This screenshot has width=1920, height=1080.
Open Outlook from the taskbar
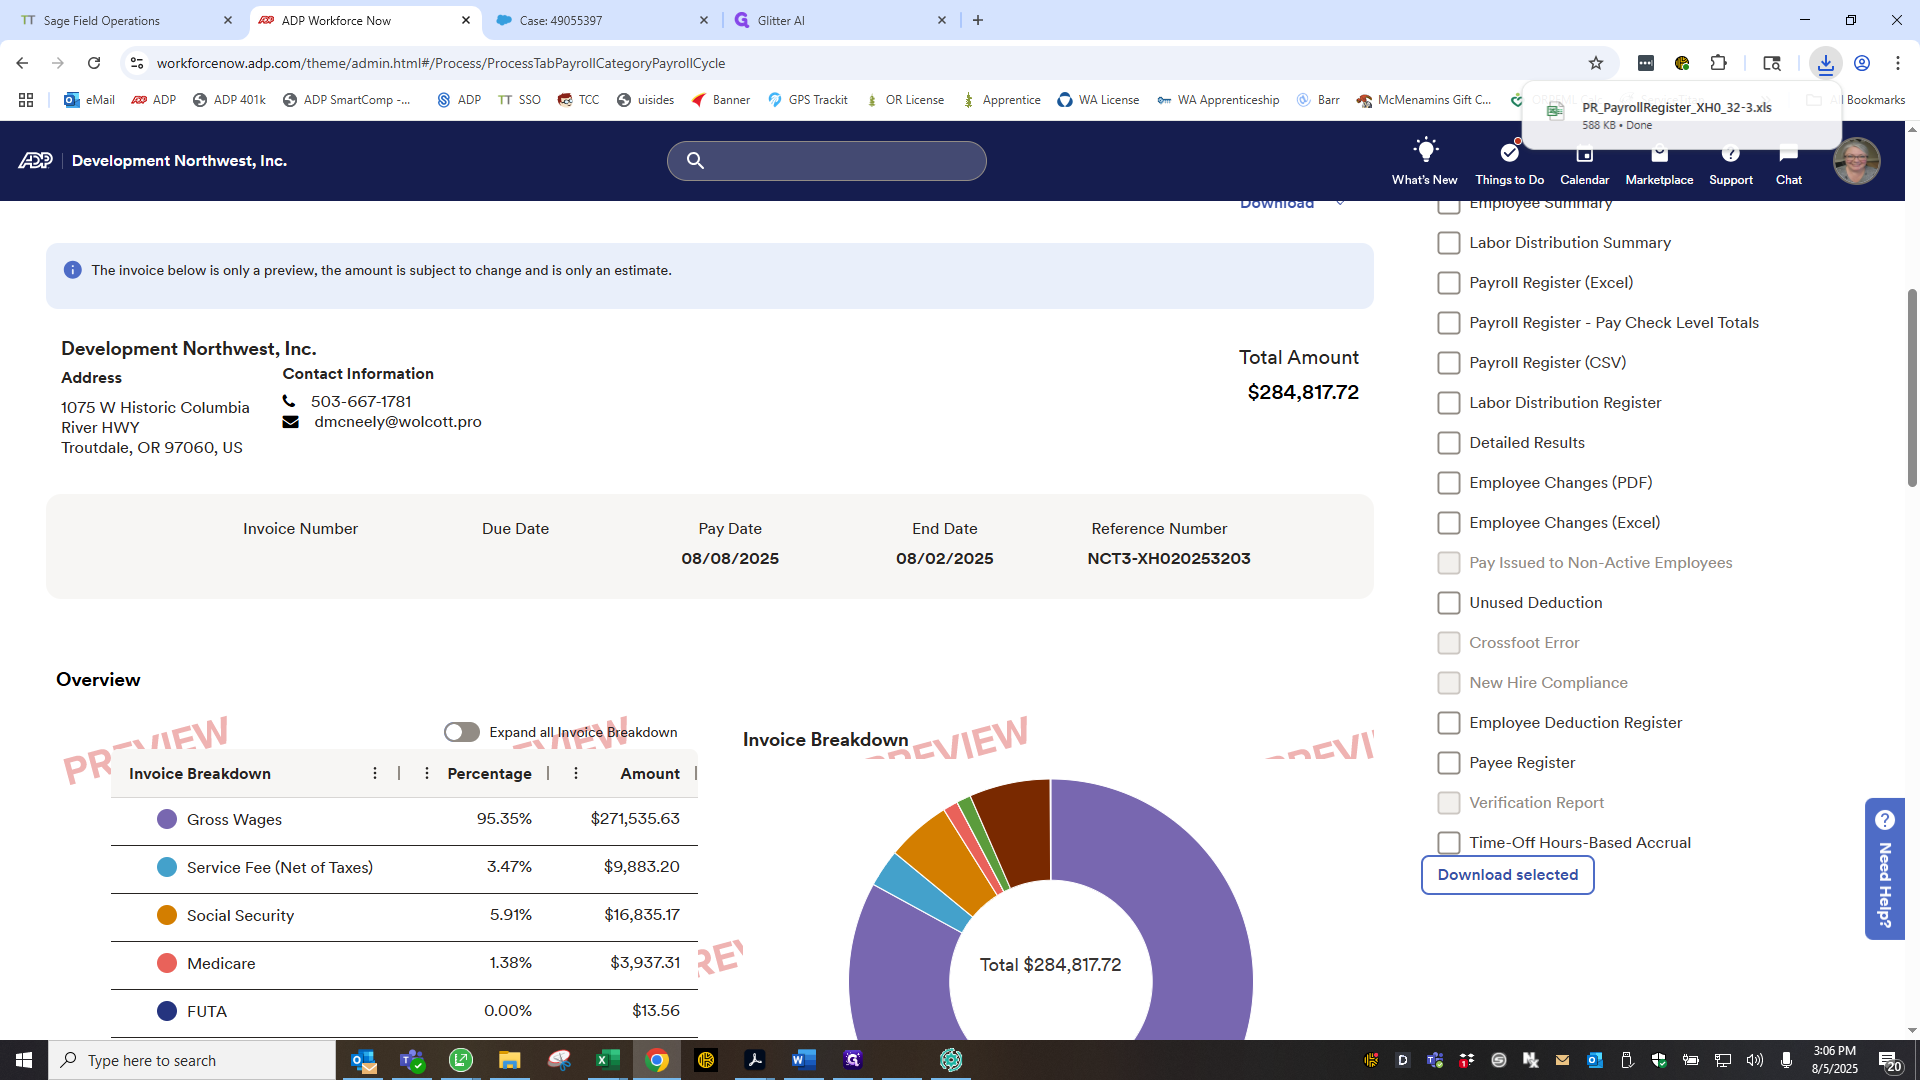(363, 1060)
